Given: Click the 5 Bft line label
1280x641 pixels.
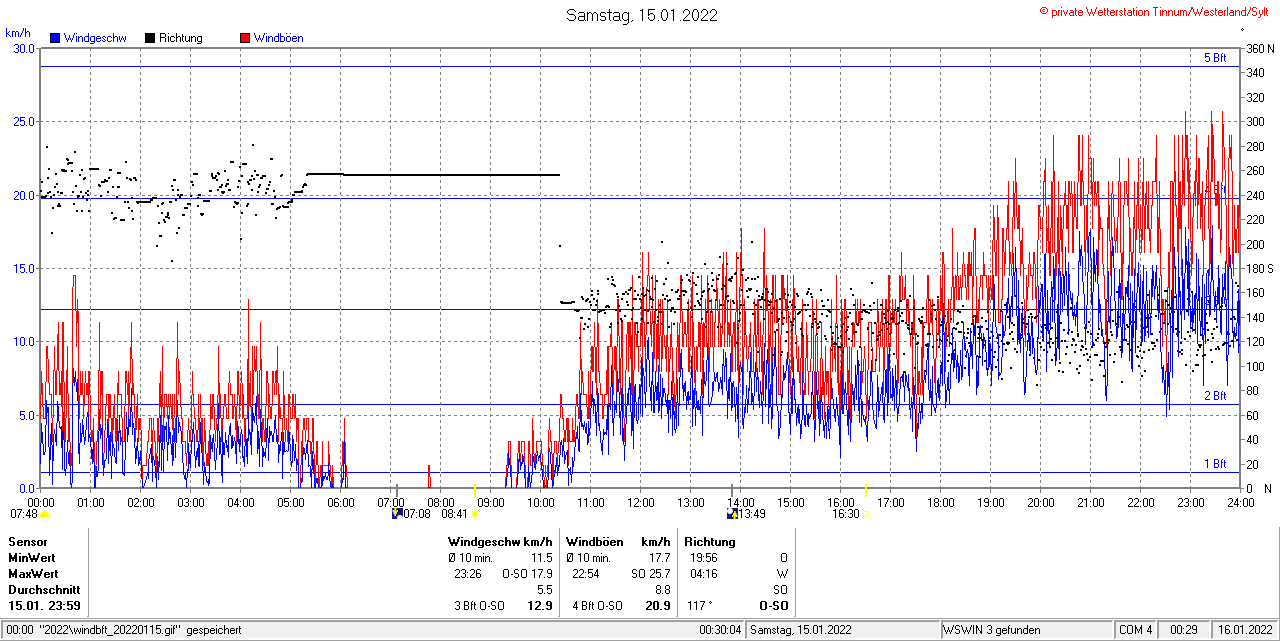Looking at the screenshot, I should pyautogui.click(x=1215, y=58).
